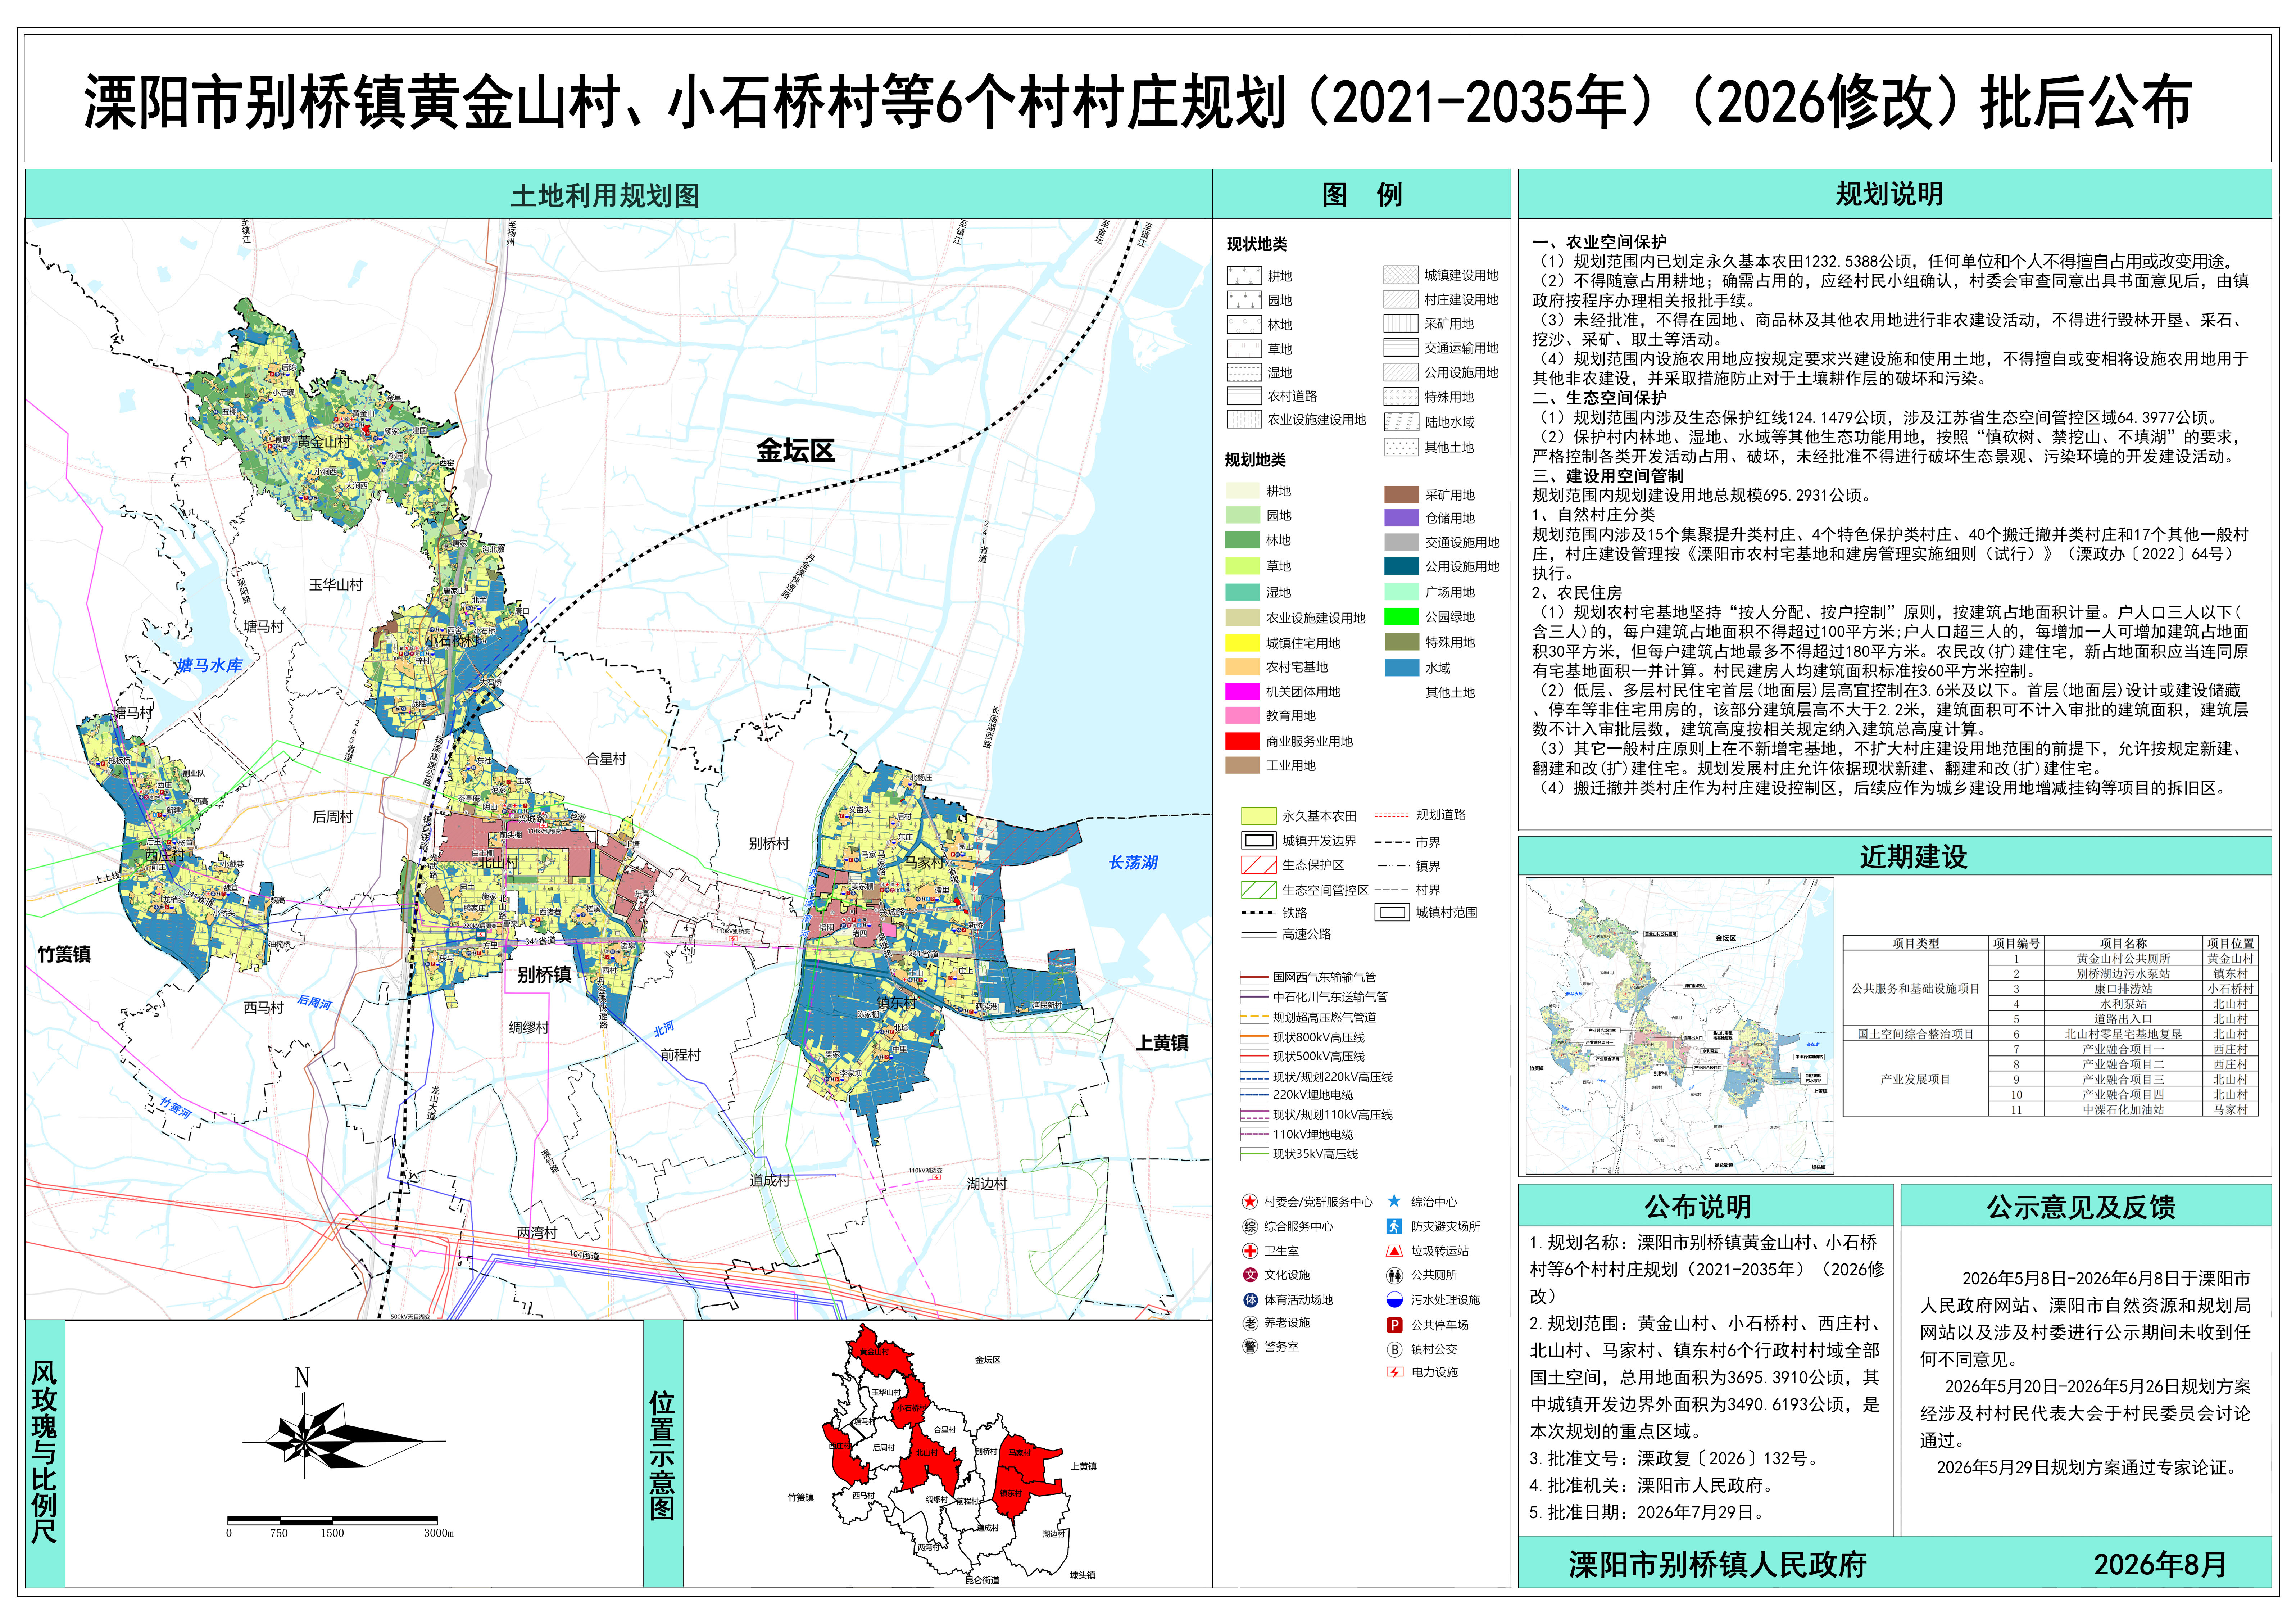Click the 国网西气东输输气管 legend entry
2296x1624 pixels.
pyautogui.click(x=1308, y=977)
